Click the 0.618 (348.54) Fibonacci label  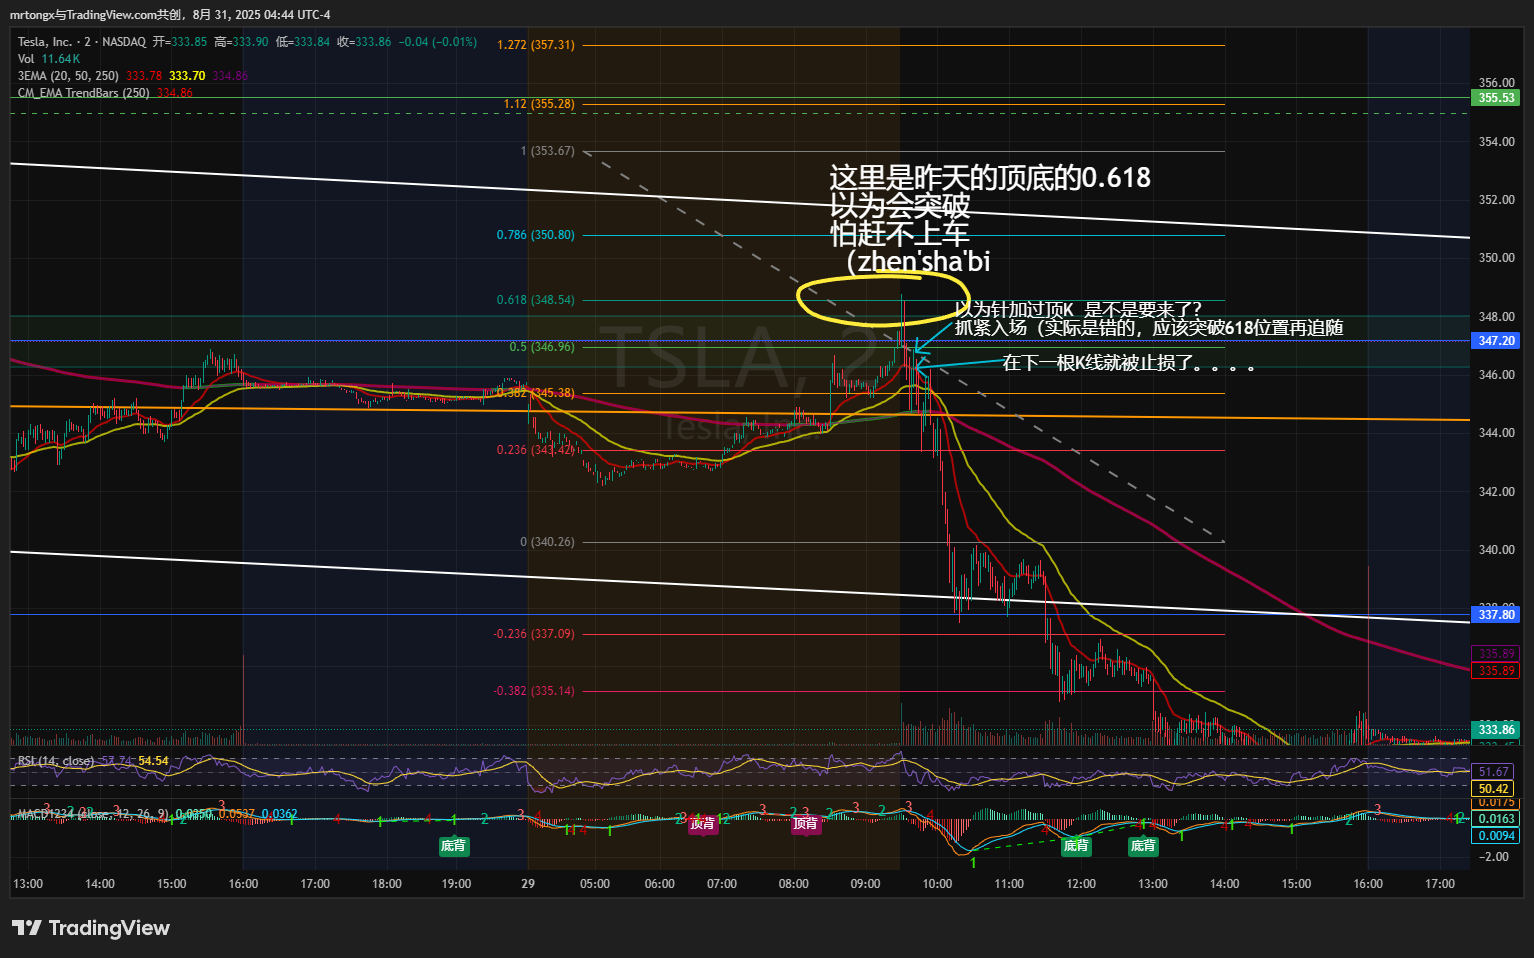536,300
